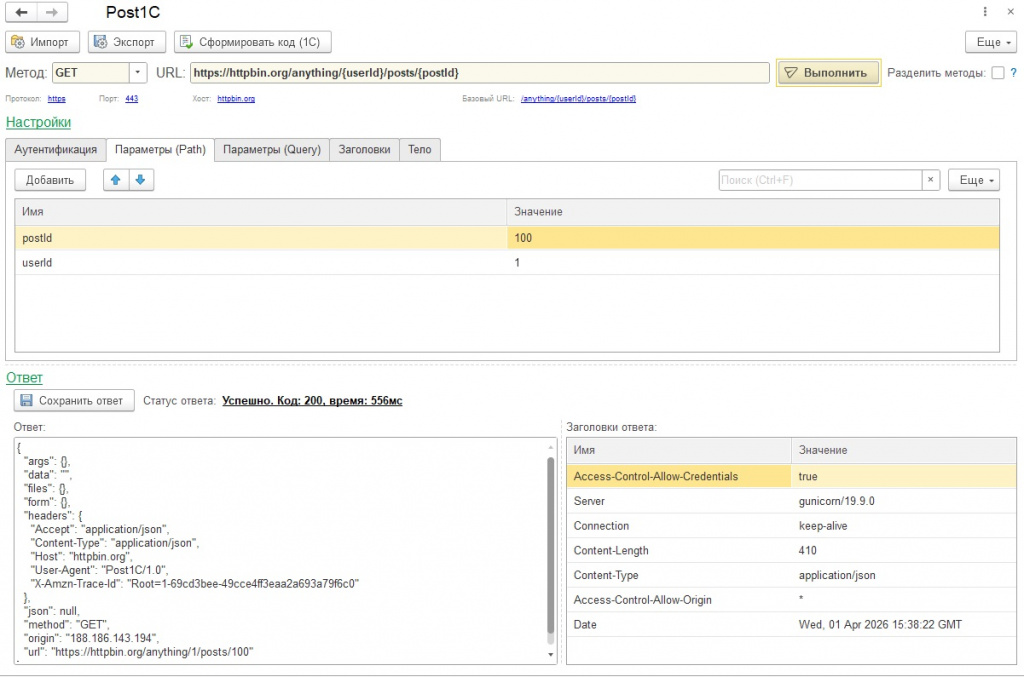The width and height of the screenshot is (1024, 677).
Task: Switch to the Параметры (Query) tab
Action: point(272,150)
